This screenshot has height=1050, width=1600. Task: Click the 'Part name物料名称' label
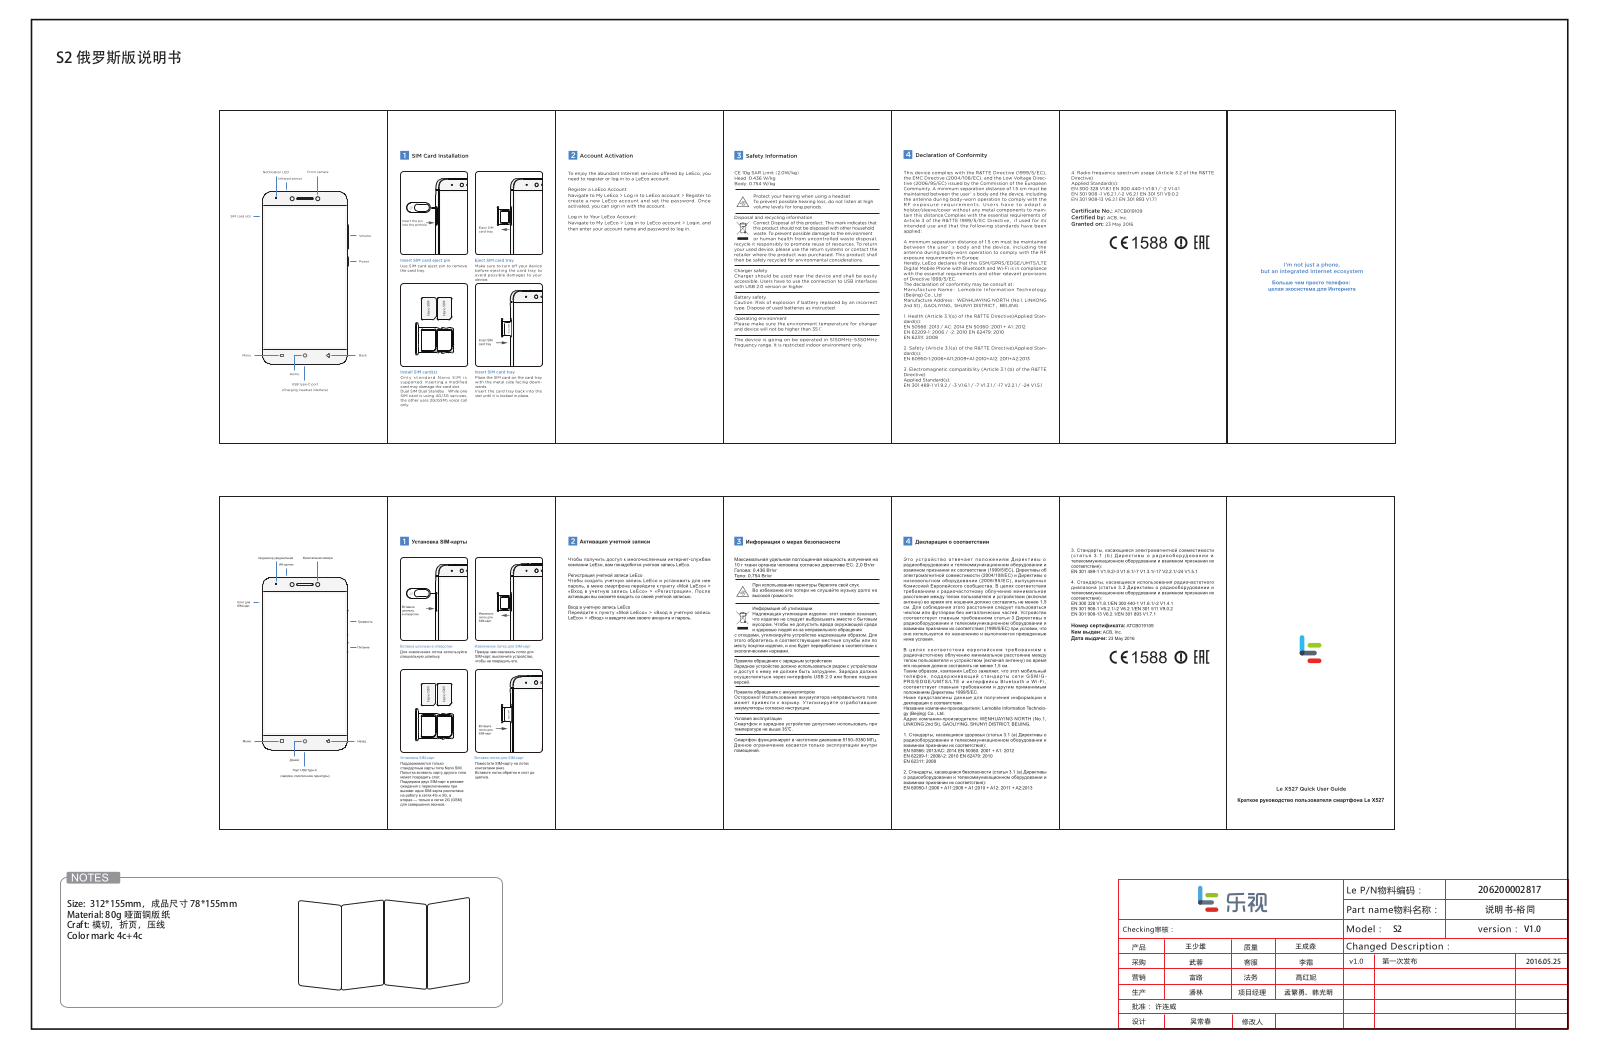click(1393, 909)
